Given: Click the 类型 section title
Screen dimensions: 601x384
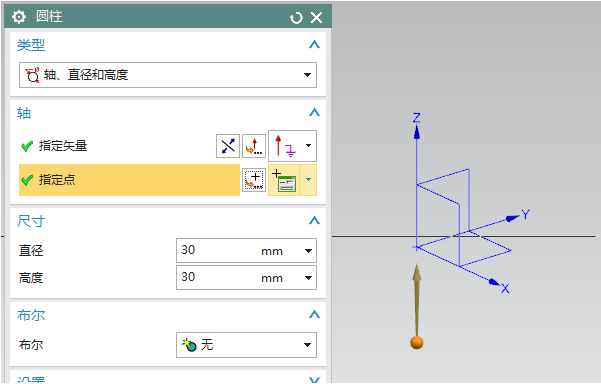Looking at the screenshot, I should tap(31, 45).
